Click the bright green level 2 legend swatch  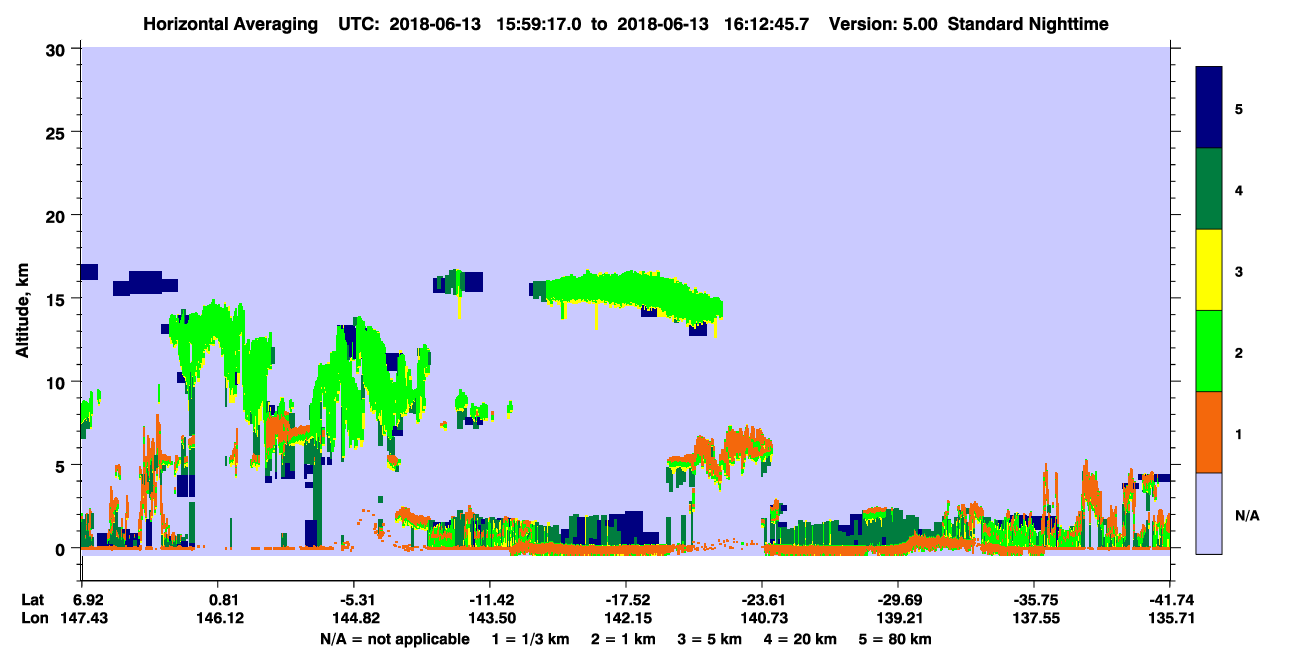[x=1209, y=351]
